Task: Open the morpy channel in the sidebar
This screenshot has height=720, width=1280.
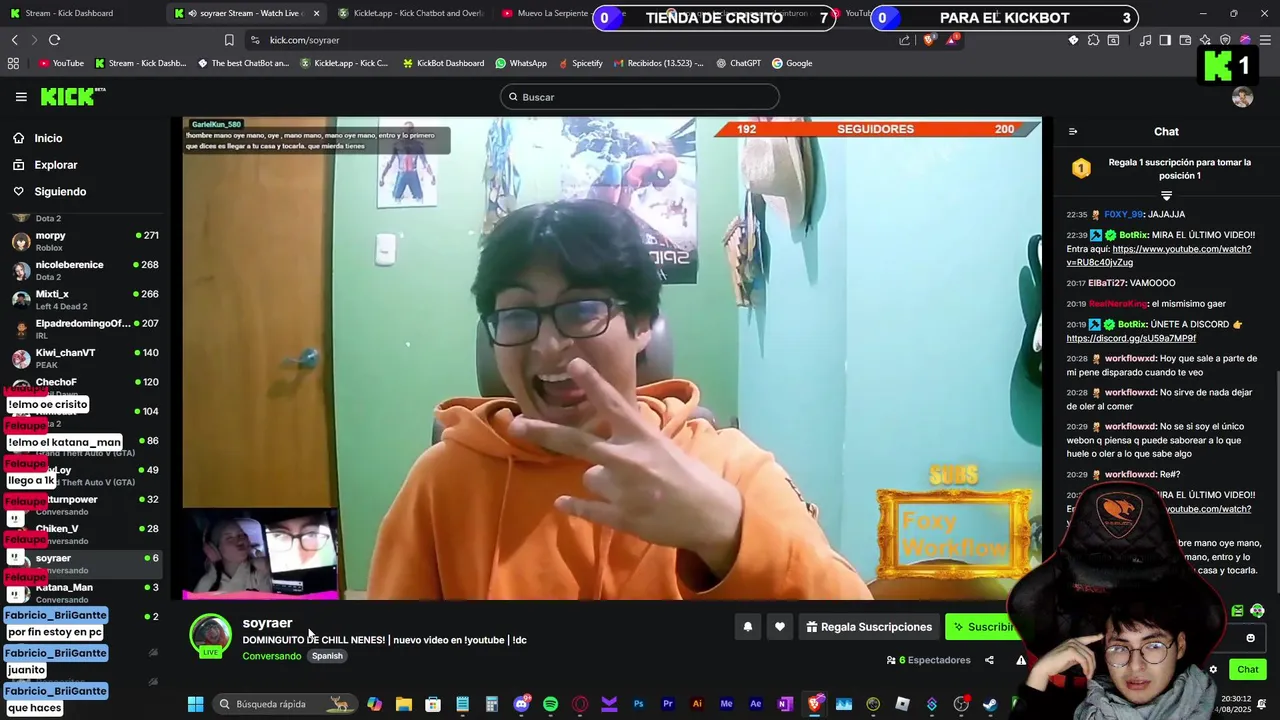Action: coord(85,241)
